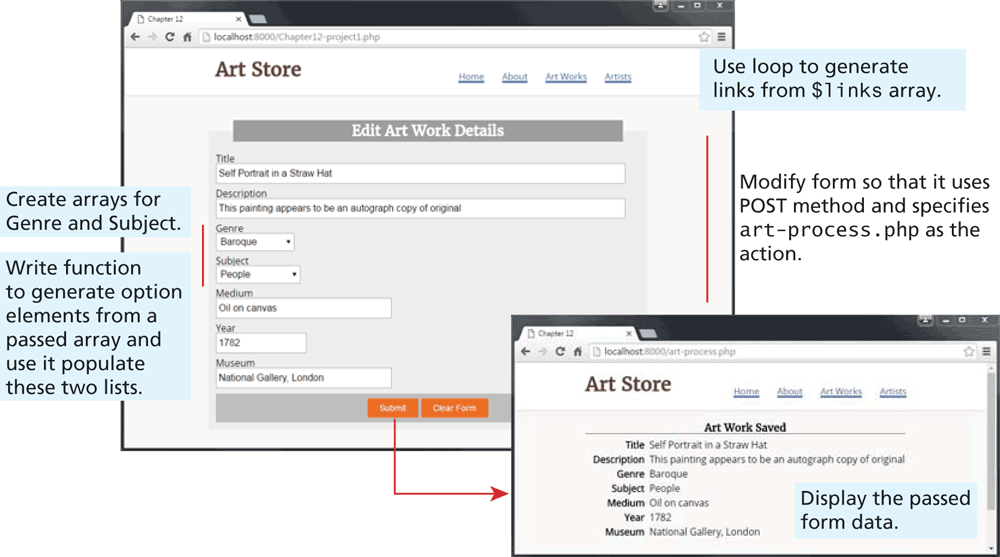
Task: Open Art Works link on the edit form page
Action: 566,77
